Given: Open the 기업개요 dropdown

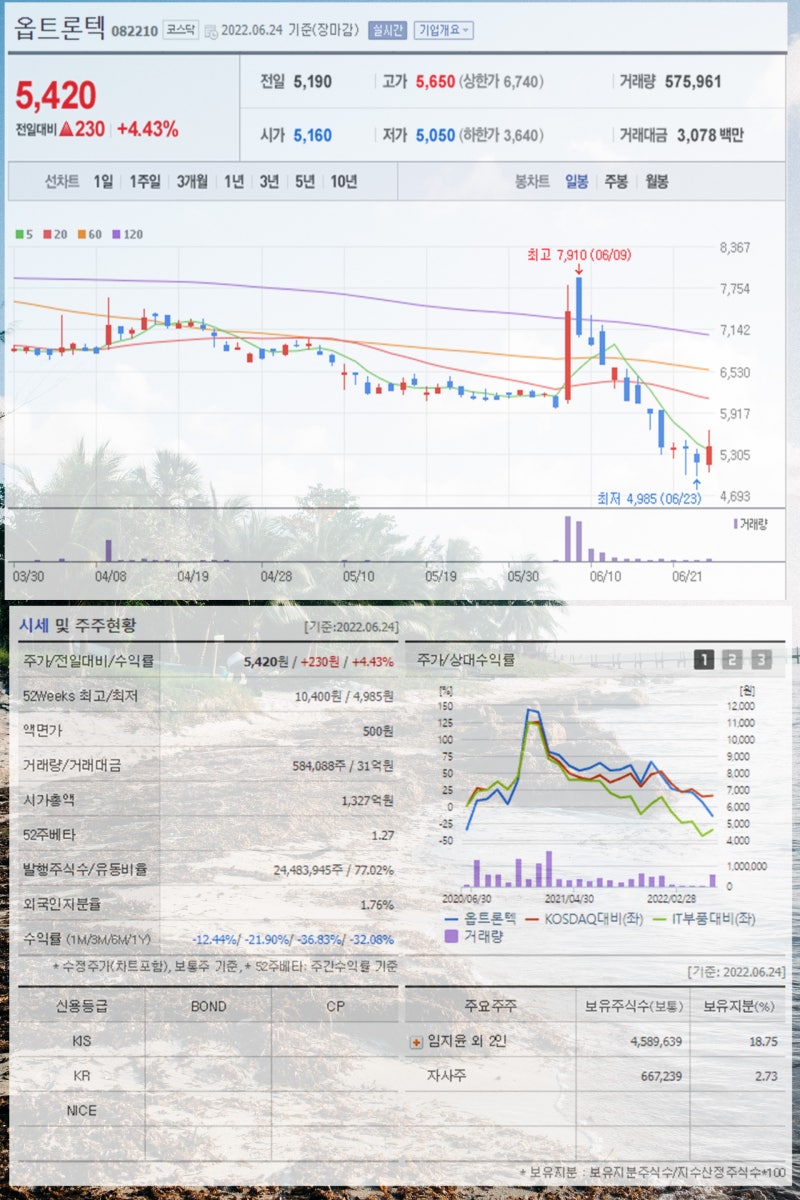Looking at the screenshot, I should [444, 31].
